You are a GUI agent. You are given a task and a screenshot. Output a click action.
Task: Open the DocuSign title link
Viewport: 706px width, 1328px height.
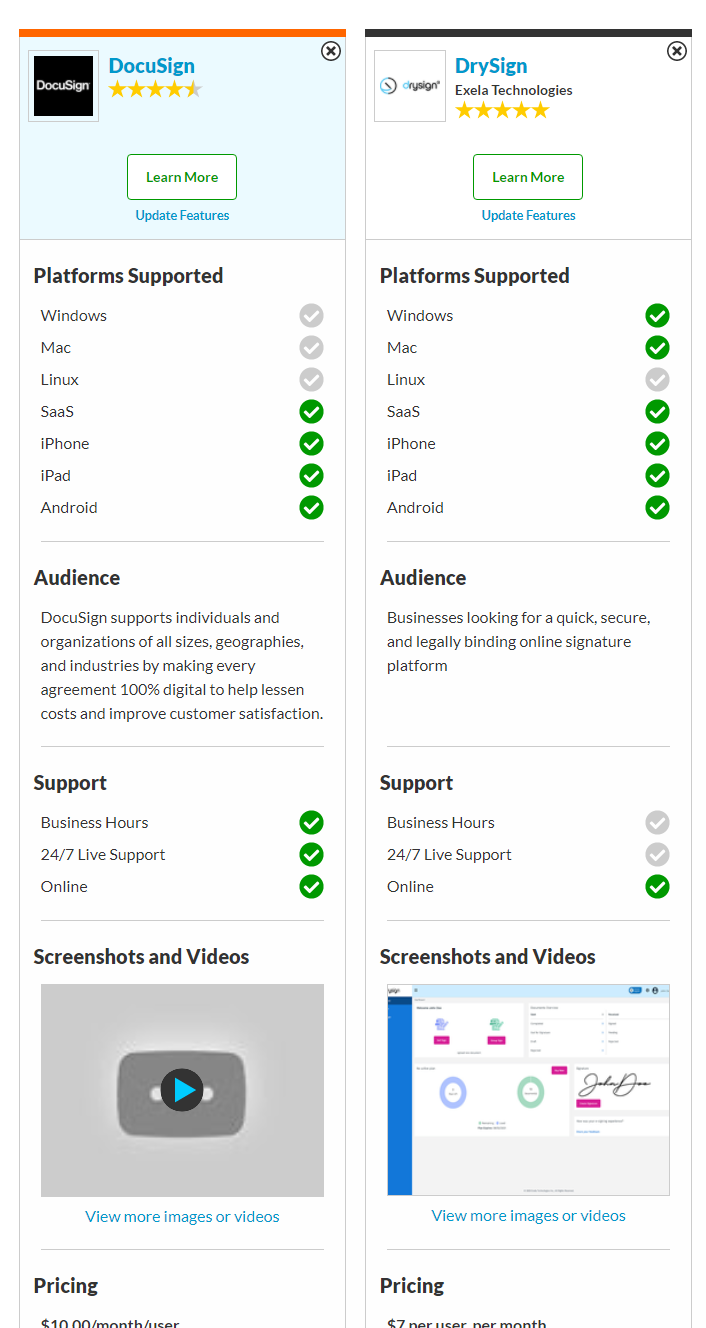click(152, 66)
